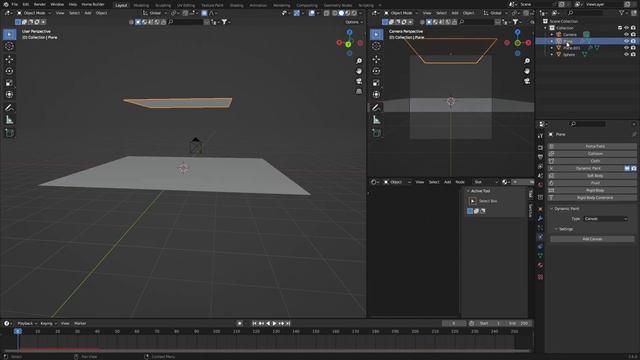The width and height of the screenshot is (640, 360).
Task: Open Options dropdown in left viewport
Action: tap(353, 22)
